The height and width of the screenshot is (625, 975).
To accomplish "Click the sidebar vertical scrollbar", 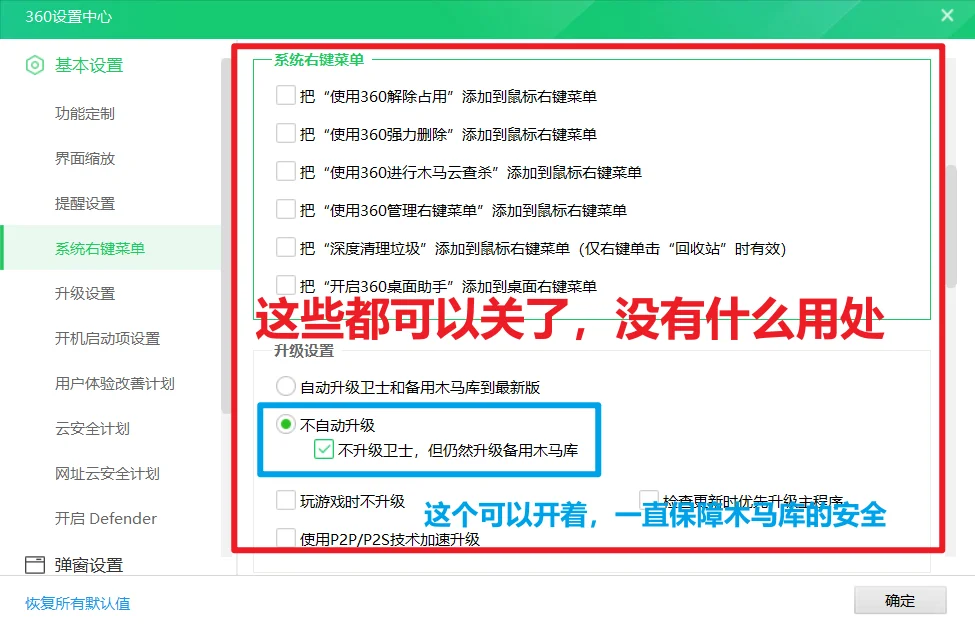I will (226, 236).
